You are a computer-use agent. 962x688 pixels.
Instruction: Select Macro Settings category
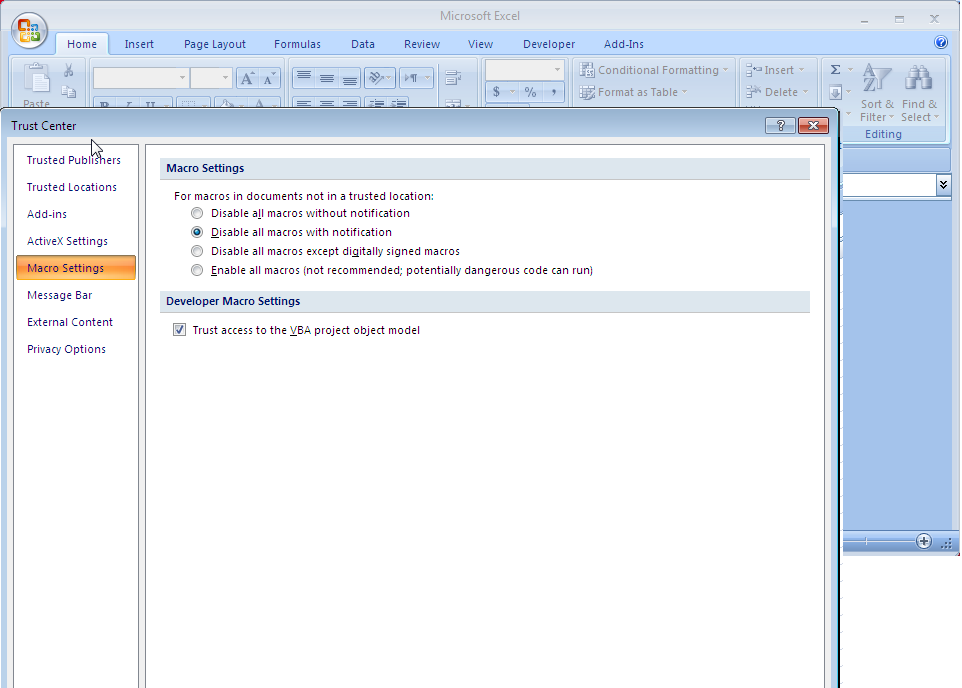[x=76, y=268]
